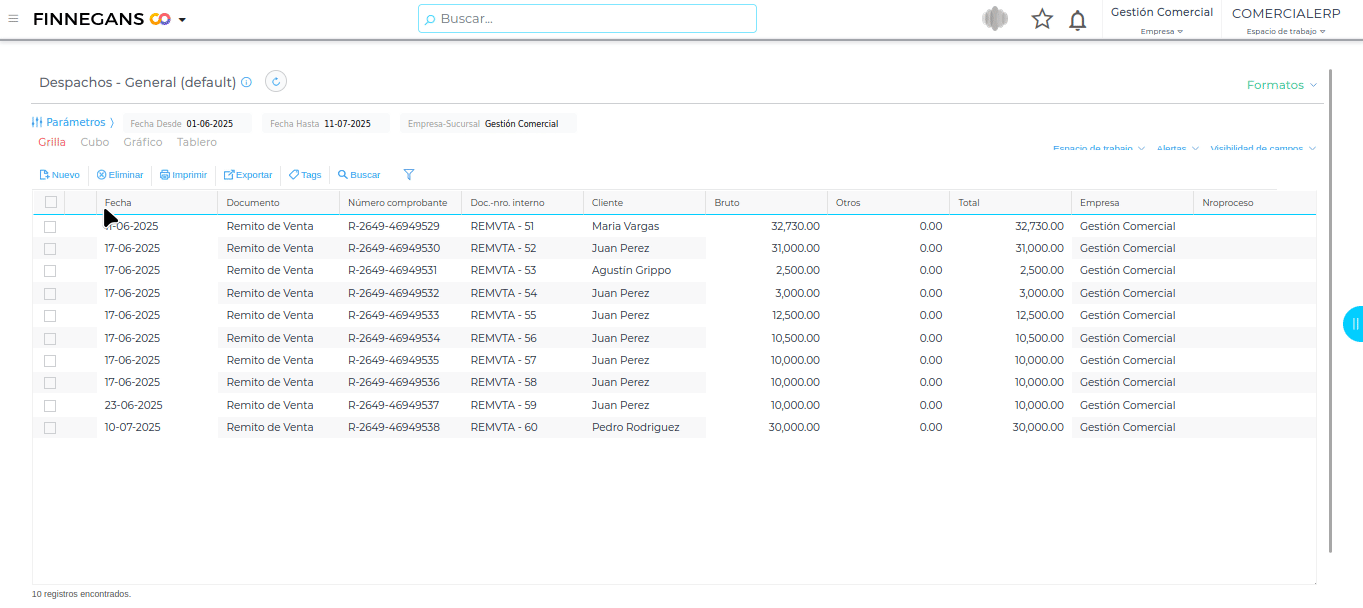This screenshot has height=608, width=1363.
Task: Click the refresh icon beside the title
Action: click(x=276, y=82)
